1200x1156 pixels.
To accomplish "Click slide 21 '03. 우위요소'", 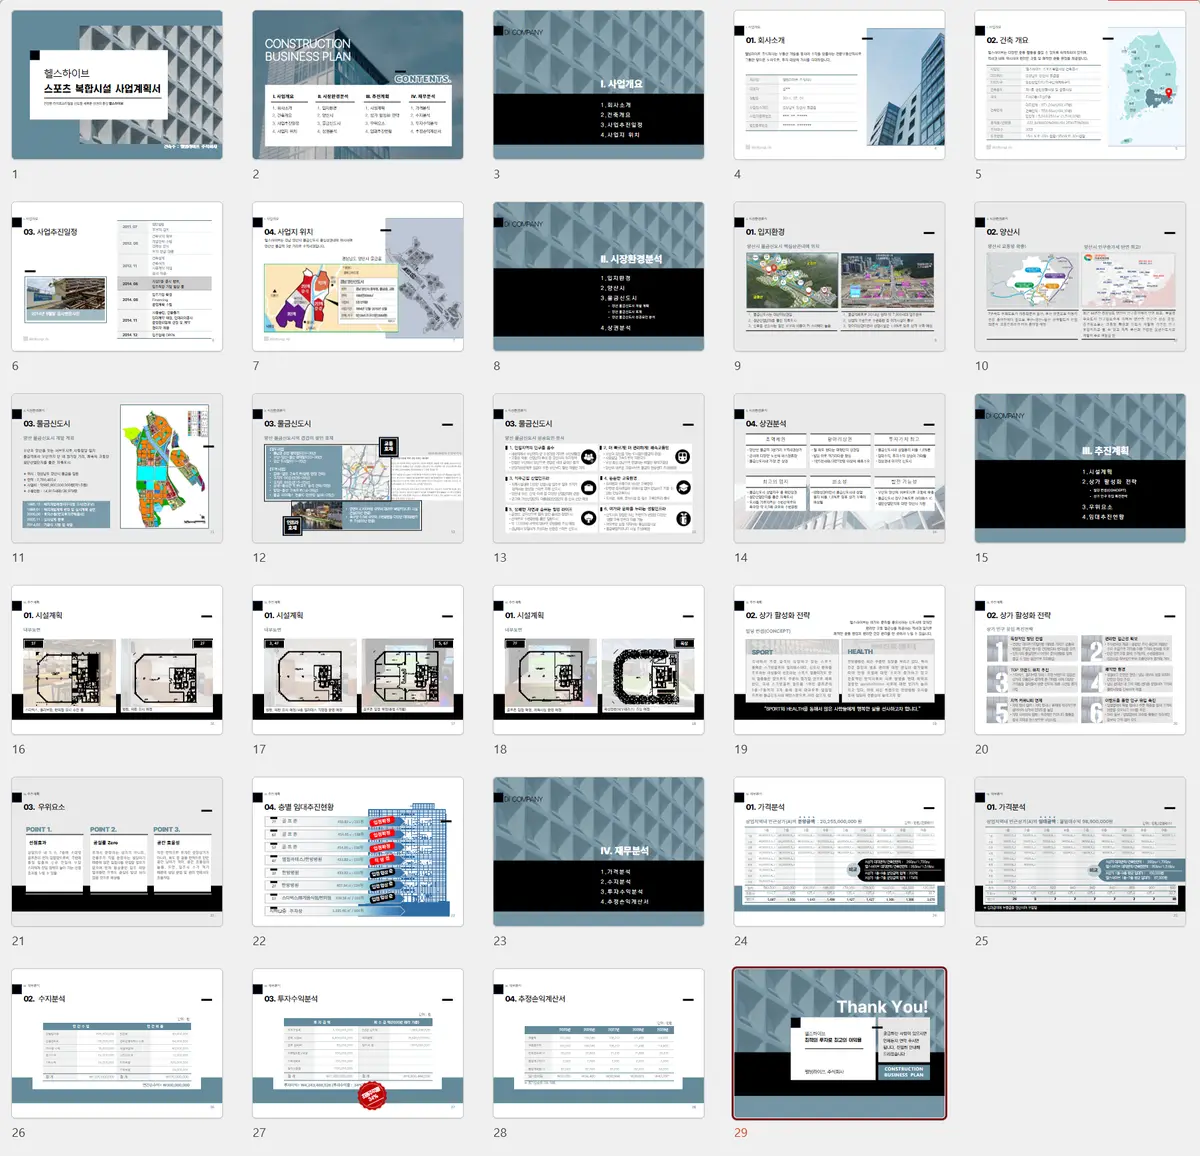I will 117,852.
